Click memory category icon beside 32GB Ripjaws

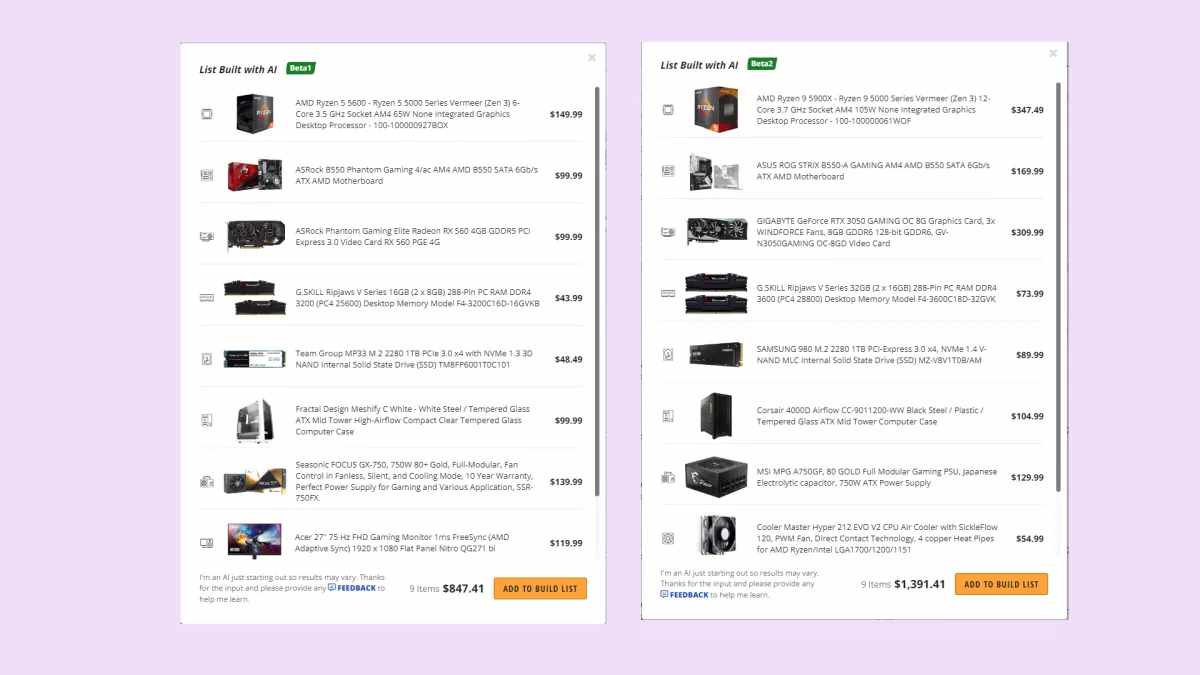point(668,293)
